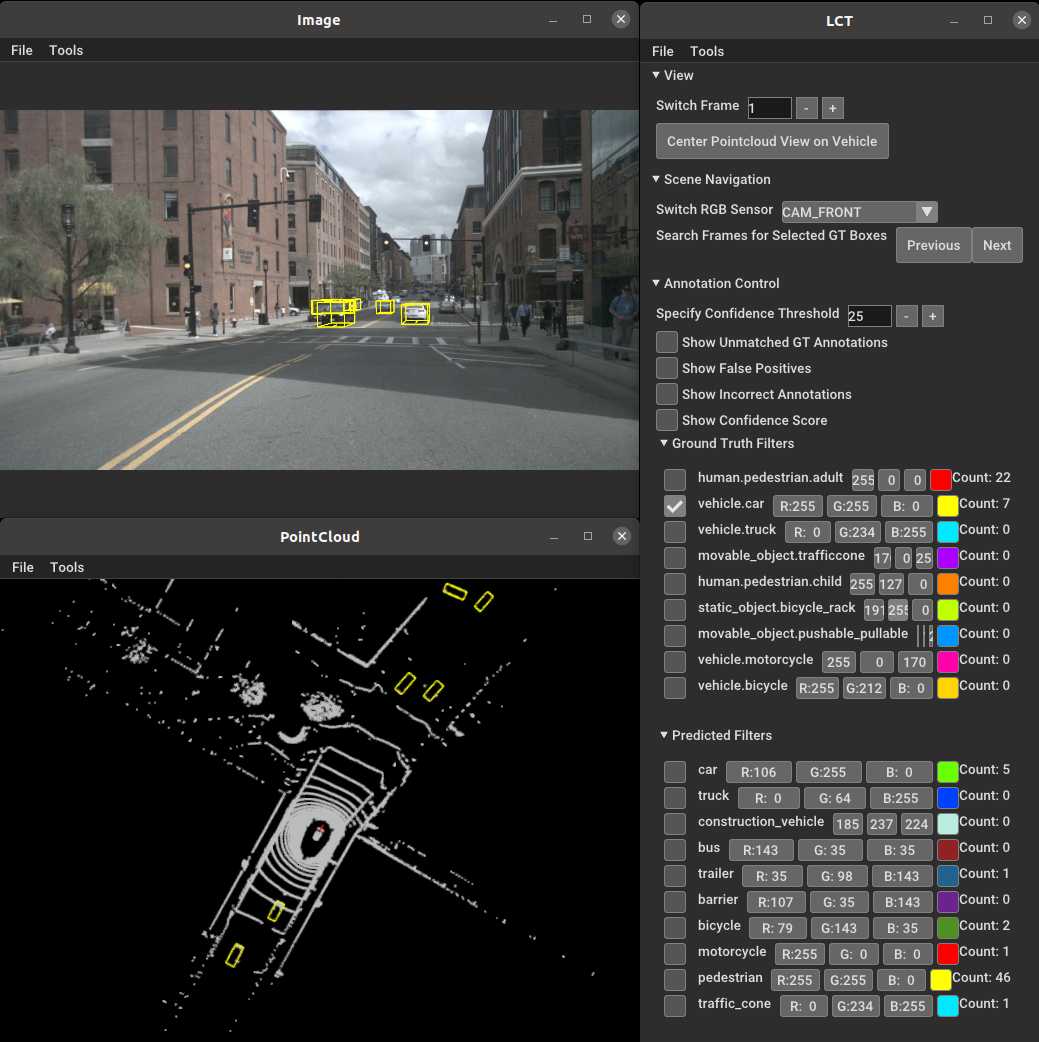Viewport: 1039px width, 1042px height.
Task: Uncheck the vehicle.car ground truth filter
Action: tap(675, 505)
